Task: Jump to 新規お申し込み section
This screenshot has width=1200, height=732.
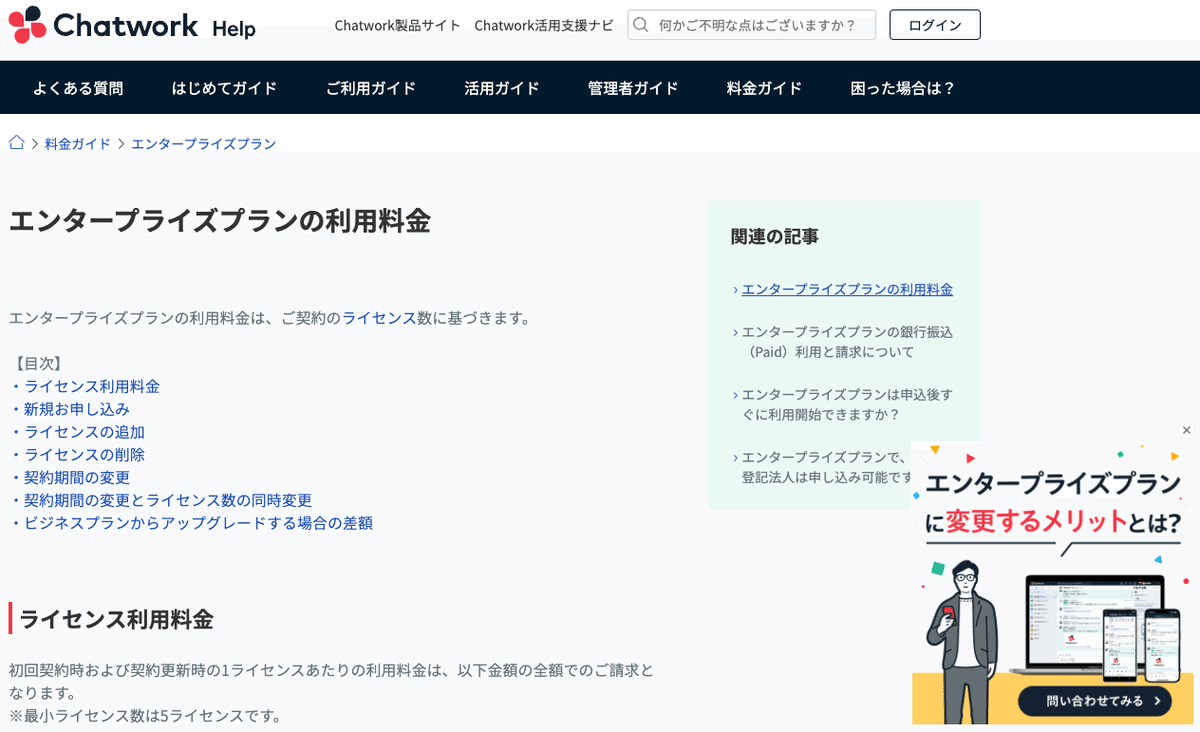Action: pyautogui.click(x=77, y=409)
